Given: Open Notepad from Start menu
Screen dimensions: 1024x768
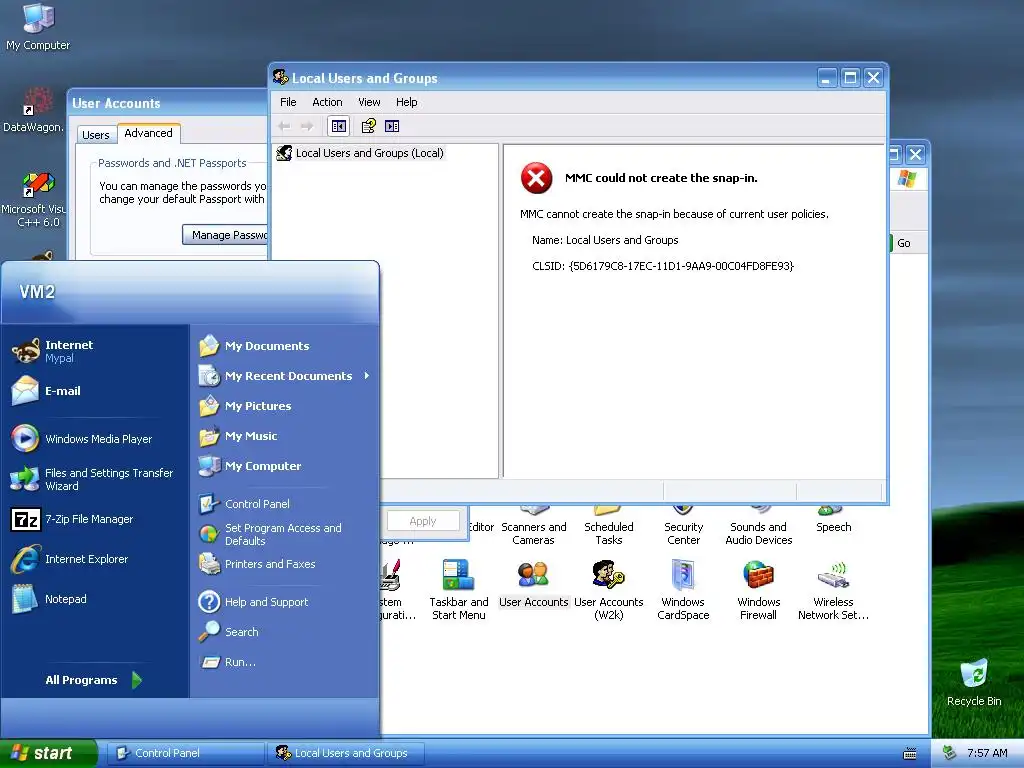Looking at the screenshot, I should [49, 599].
